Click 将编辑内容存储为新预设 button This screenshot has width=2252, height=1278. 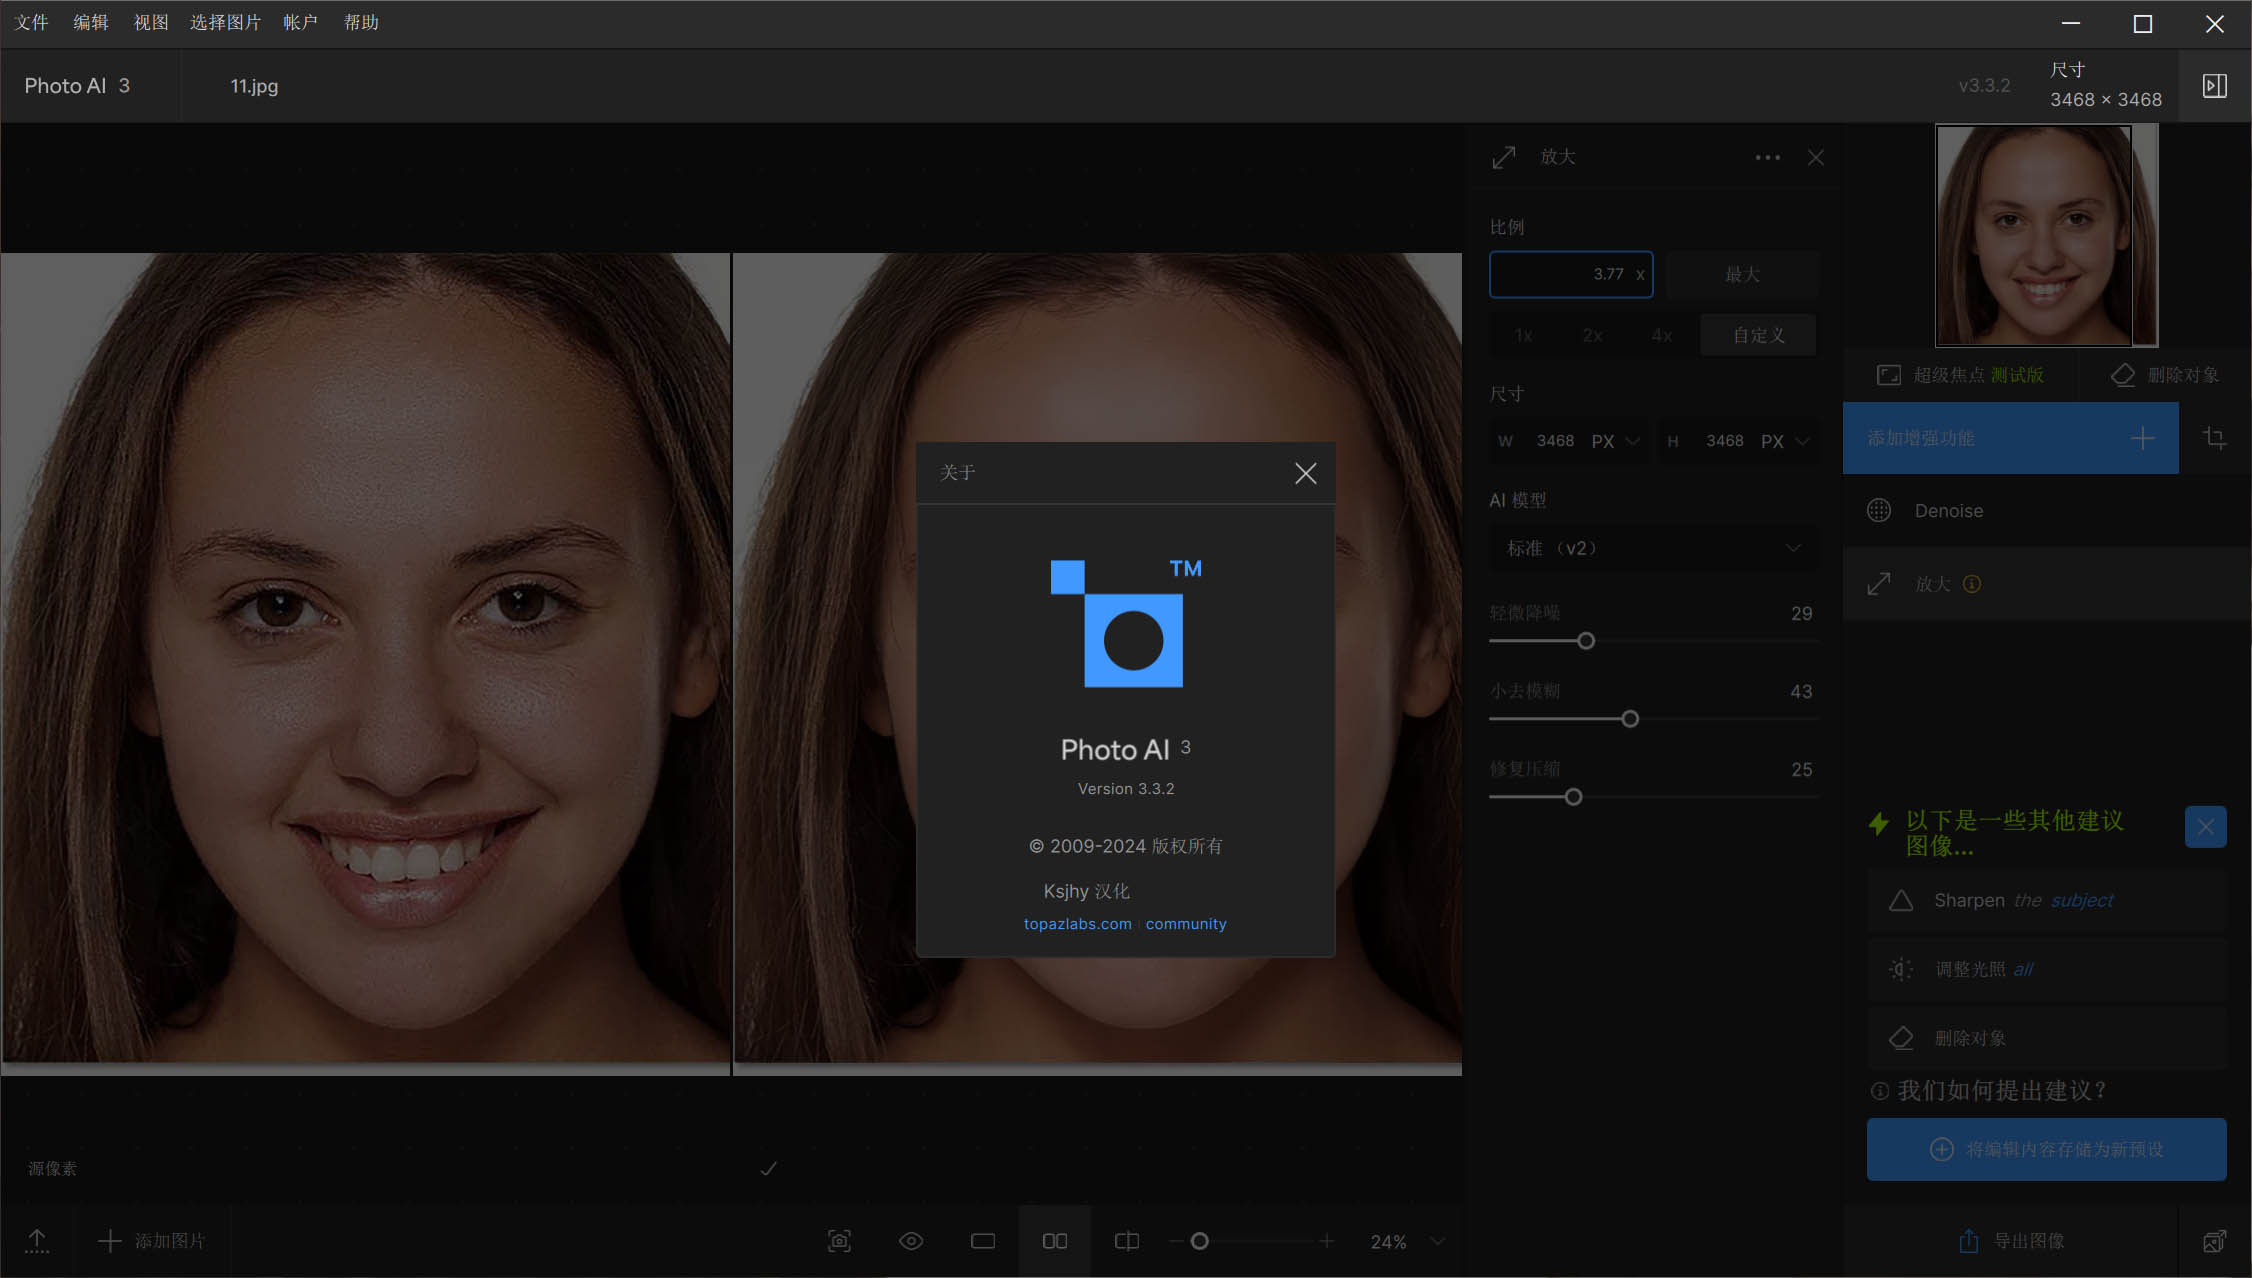click(2046, 1150)
